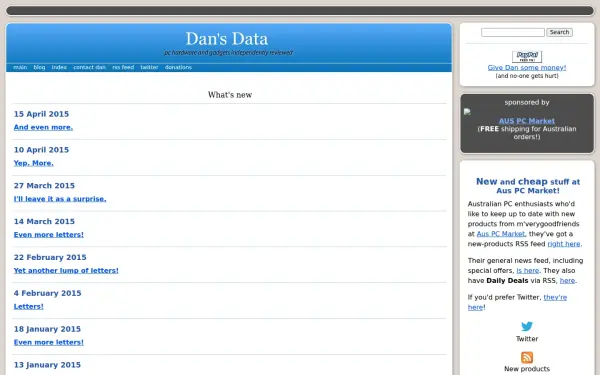Image resolution: width=600 pixels, height=375 pixels.
Task: Open the 'right here' RSS feed link
Action: (x=564, y=244)
